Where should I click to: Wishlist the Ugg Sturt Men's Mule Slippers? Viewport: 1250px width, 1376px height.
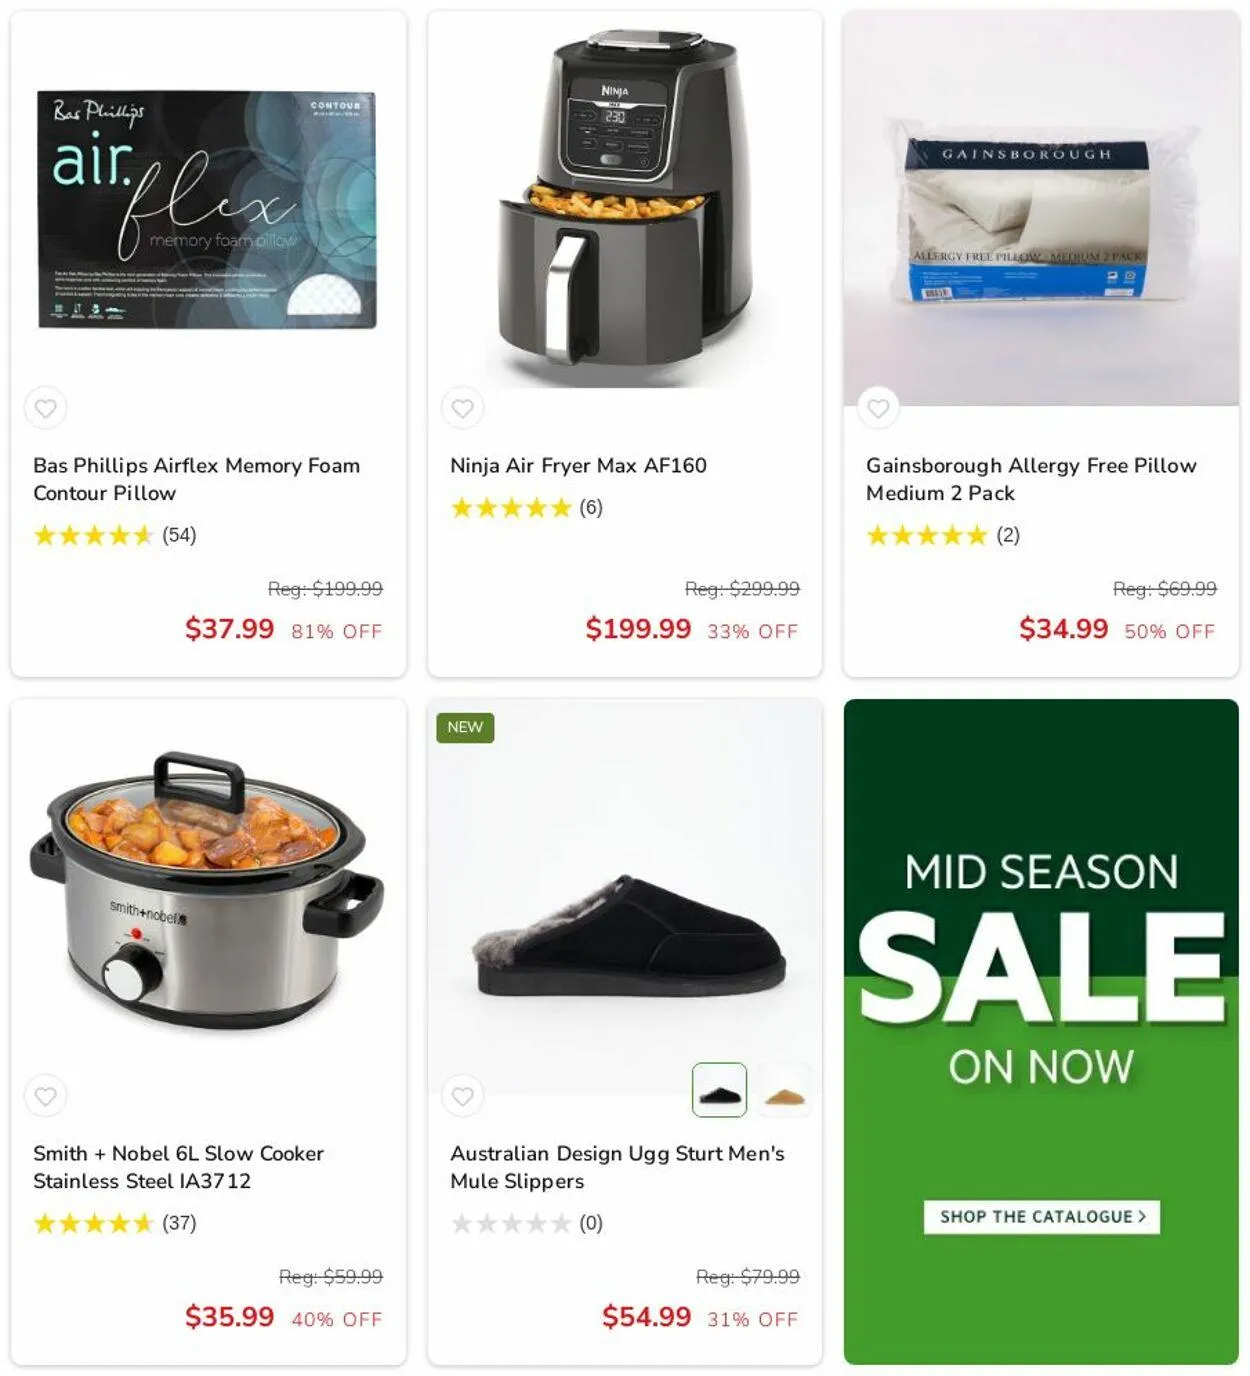pyautogui.click(x=463, y=1096)
